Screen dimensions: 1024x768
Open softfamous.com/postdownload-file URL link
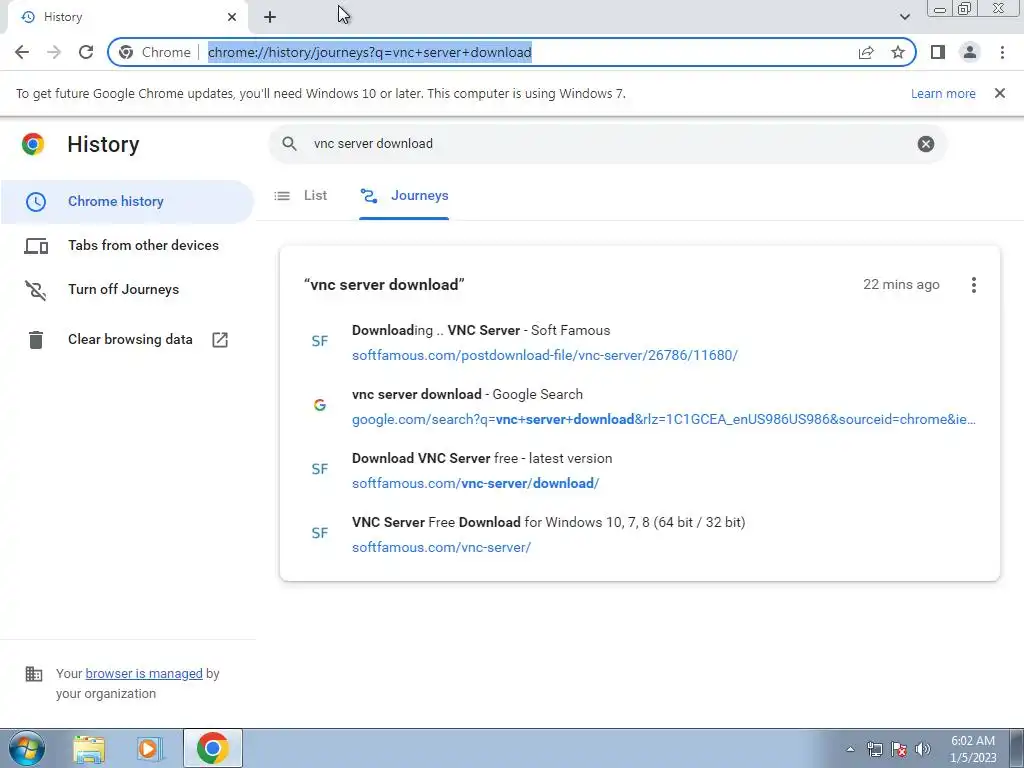click(545, 355)
